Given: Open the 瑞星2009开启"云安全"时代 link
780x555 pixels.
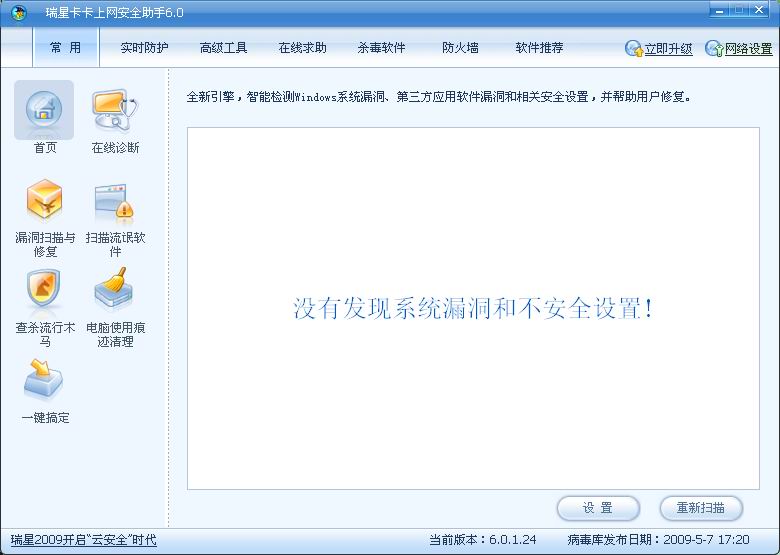Looking at the screenshot, I should tap(84, 540).
